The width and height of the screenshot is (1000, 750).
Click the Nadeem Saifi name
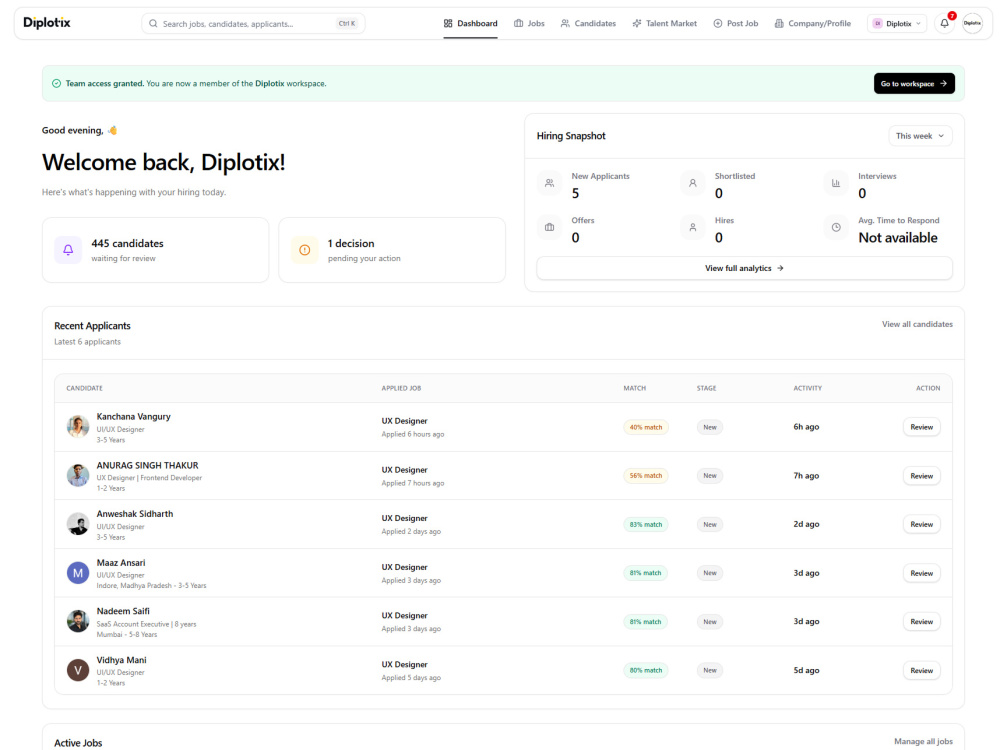click(x=123, y=611)
